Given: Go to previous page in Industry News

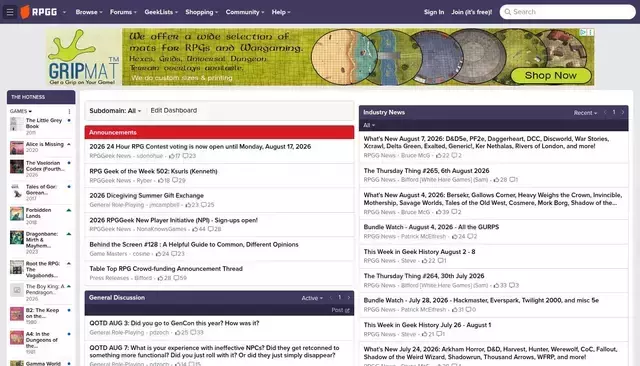Looking at the screenshot, I should pyautogui.click(x=605, y=112).
